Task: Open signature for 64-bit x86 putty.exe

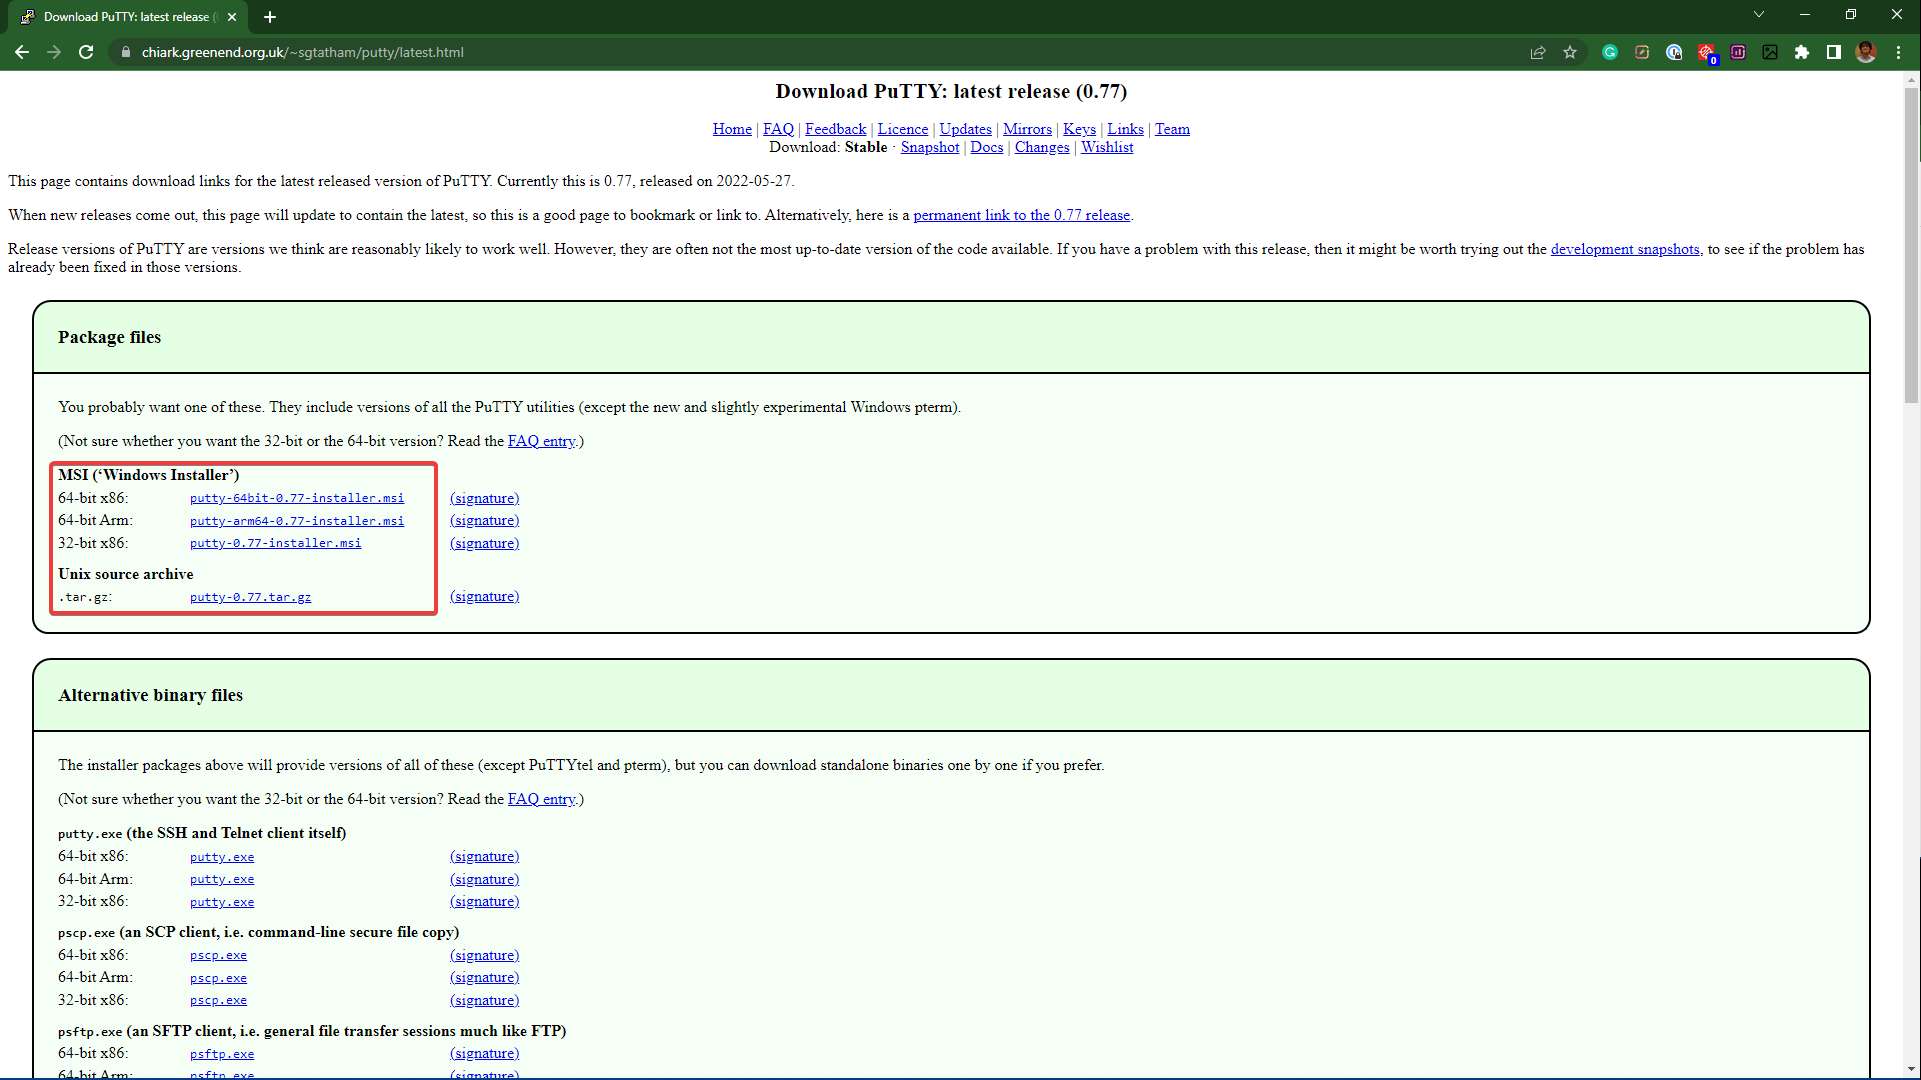Action: [484, 856]
